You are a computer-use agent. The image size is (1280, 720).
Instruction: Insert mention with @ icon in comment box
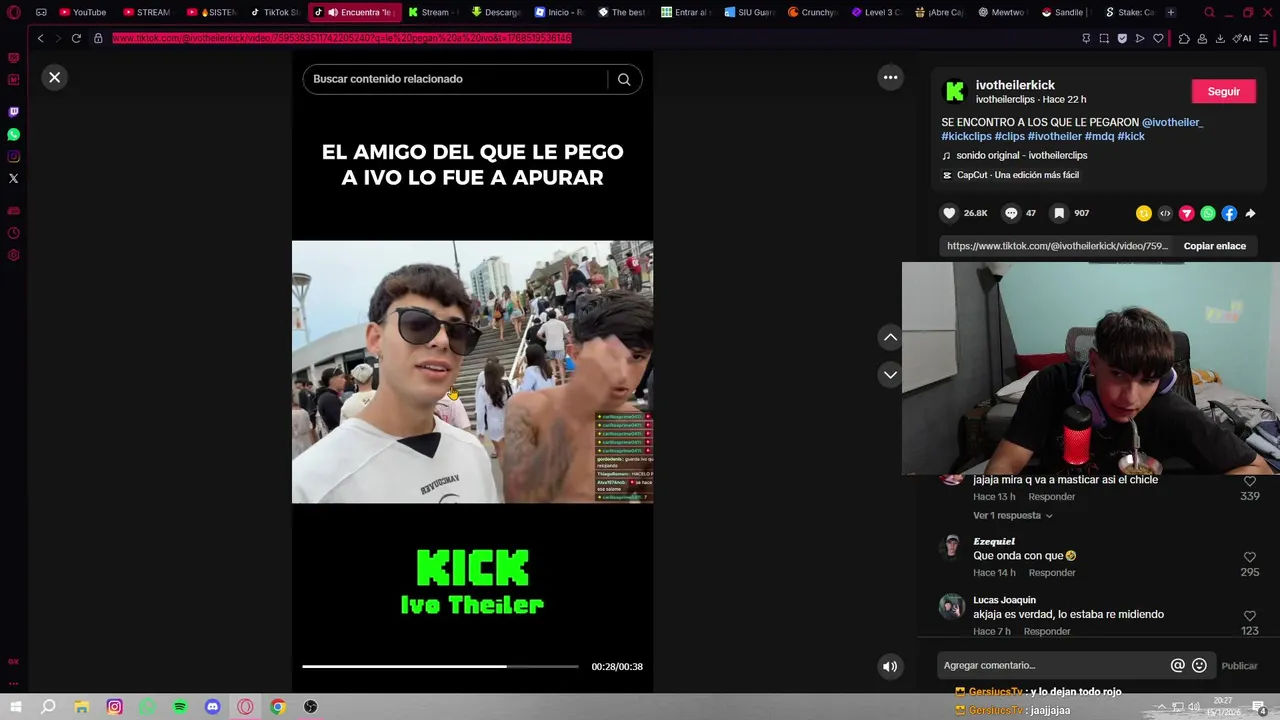1177,665
